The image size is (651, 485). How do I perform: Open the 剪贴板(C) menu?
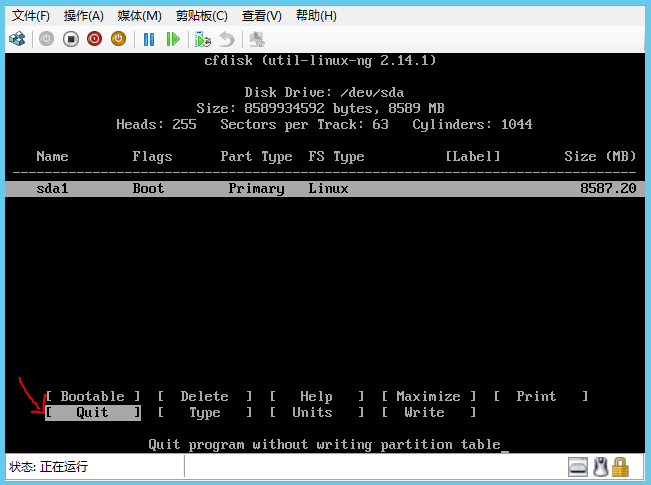click(x=201, y=16)
